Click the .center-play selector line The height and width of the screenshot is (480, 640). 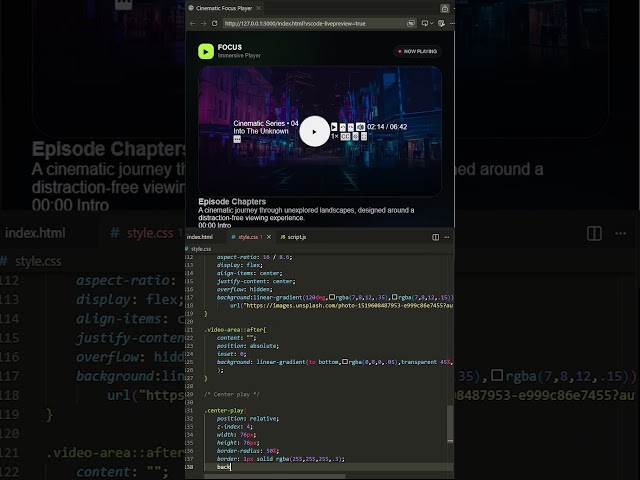225,411
